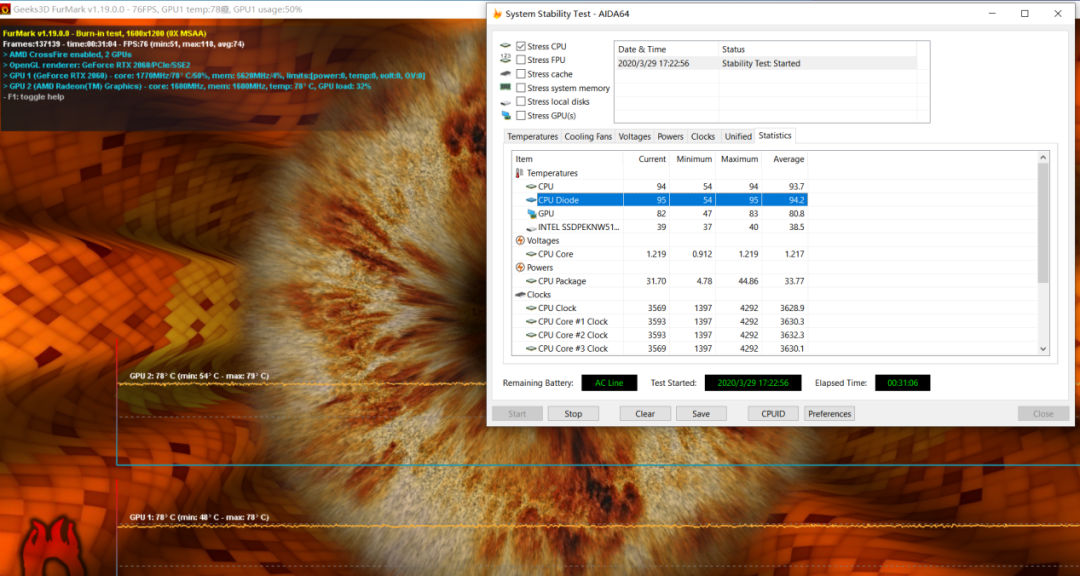This screenshot has width=1080, height=576.
Task: Click the disk icon beside Stress local disks
Action: click(506, 102)
